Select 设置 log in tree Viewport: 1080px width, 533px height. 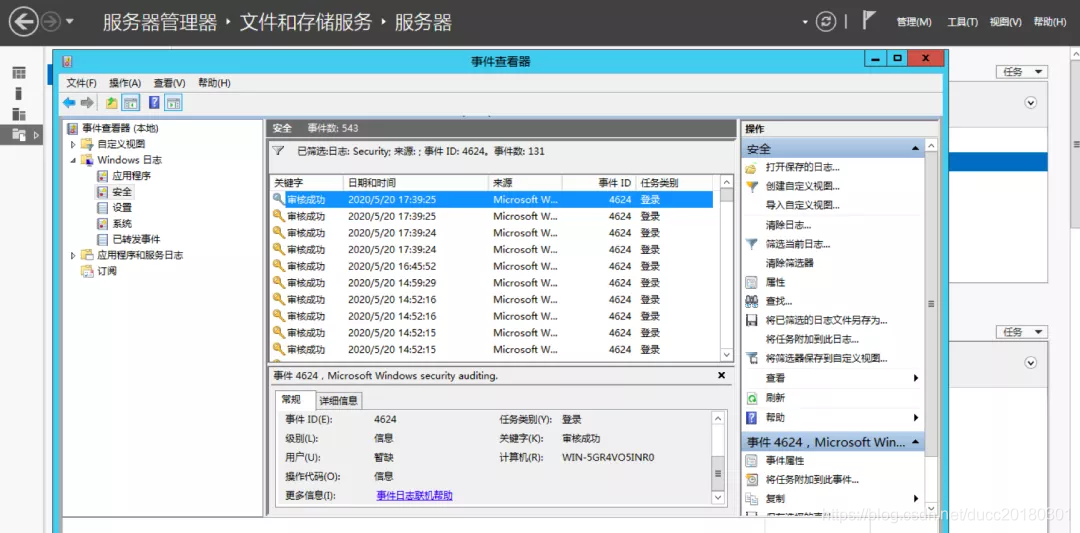click(122, 207)
